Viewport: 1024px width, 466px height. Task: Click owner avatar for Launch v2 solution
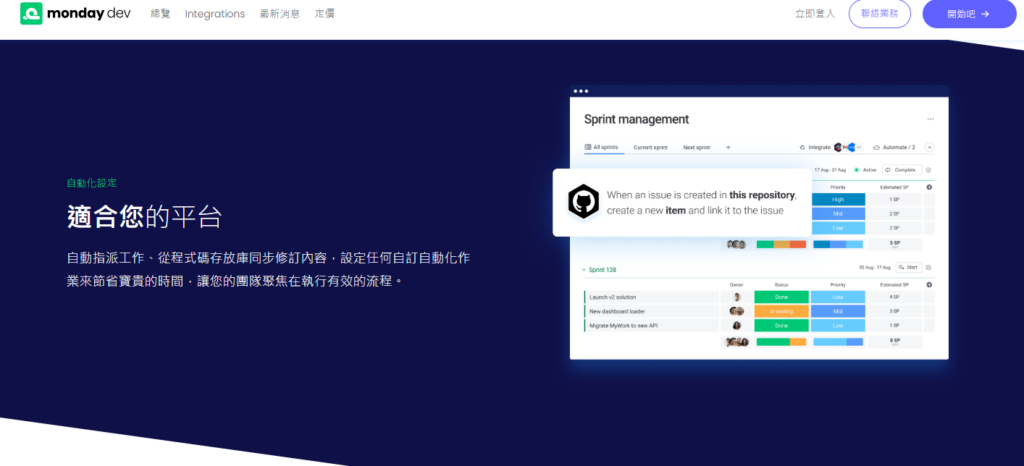coord(737,297)
